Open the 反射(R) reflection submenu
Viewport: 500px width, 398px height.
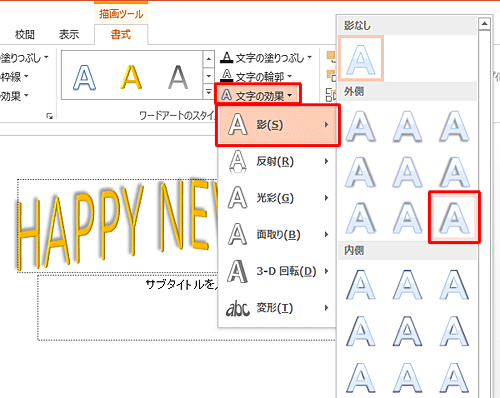click(277, 161)
